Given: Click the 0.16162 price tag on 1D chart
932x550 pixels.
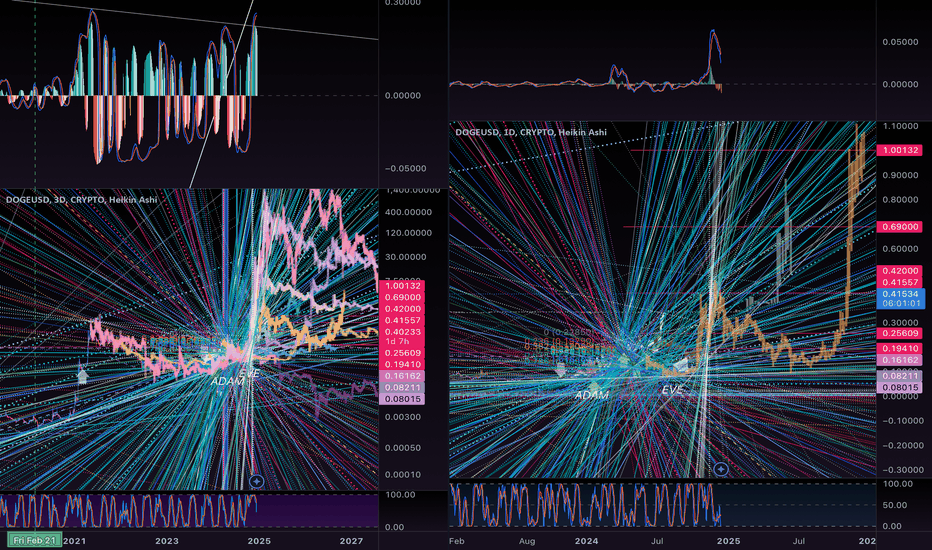Looking at the screenshot, I should point(900,360).
